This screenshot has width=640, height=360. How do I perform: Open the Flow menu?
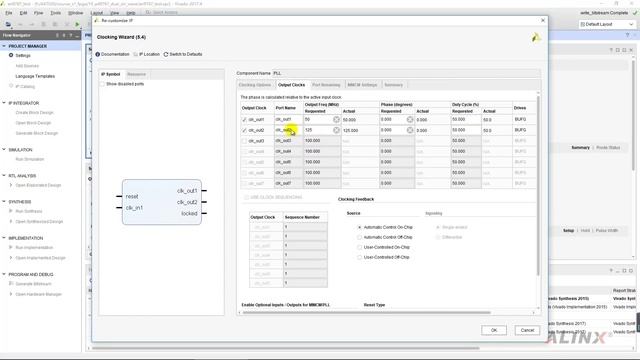(38, 13)
